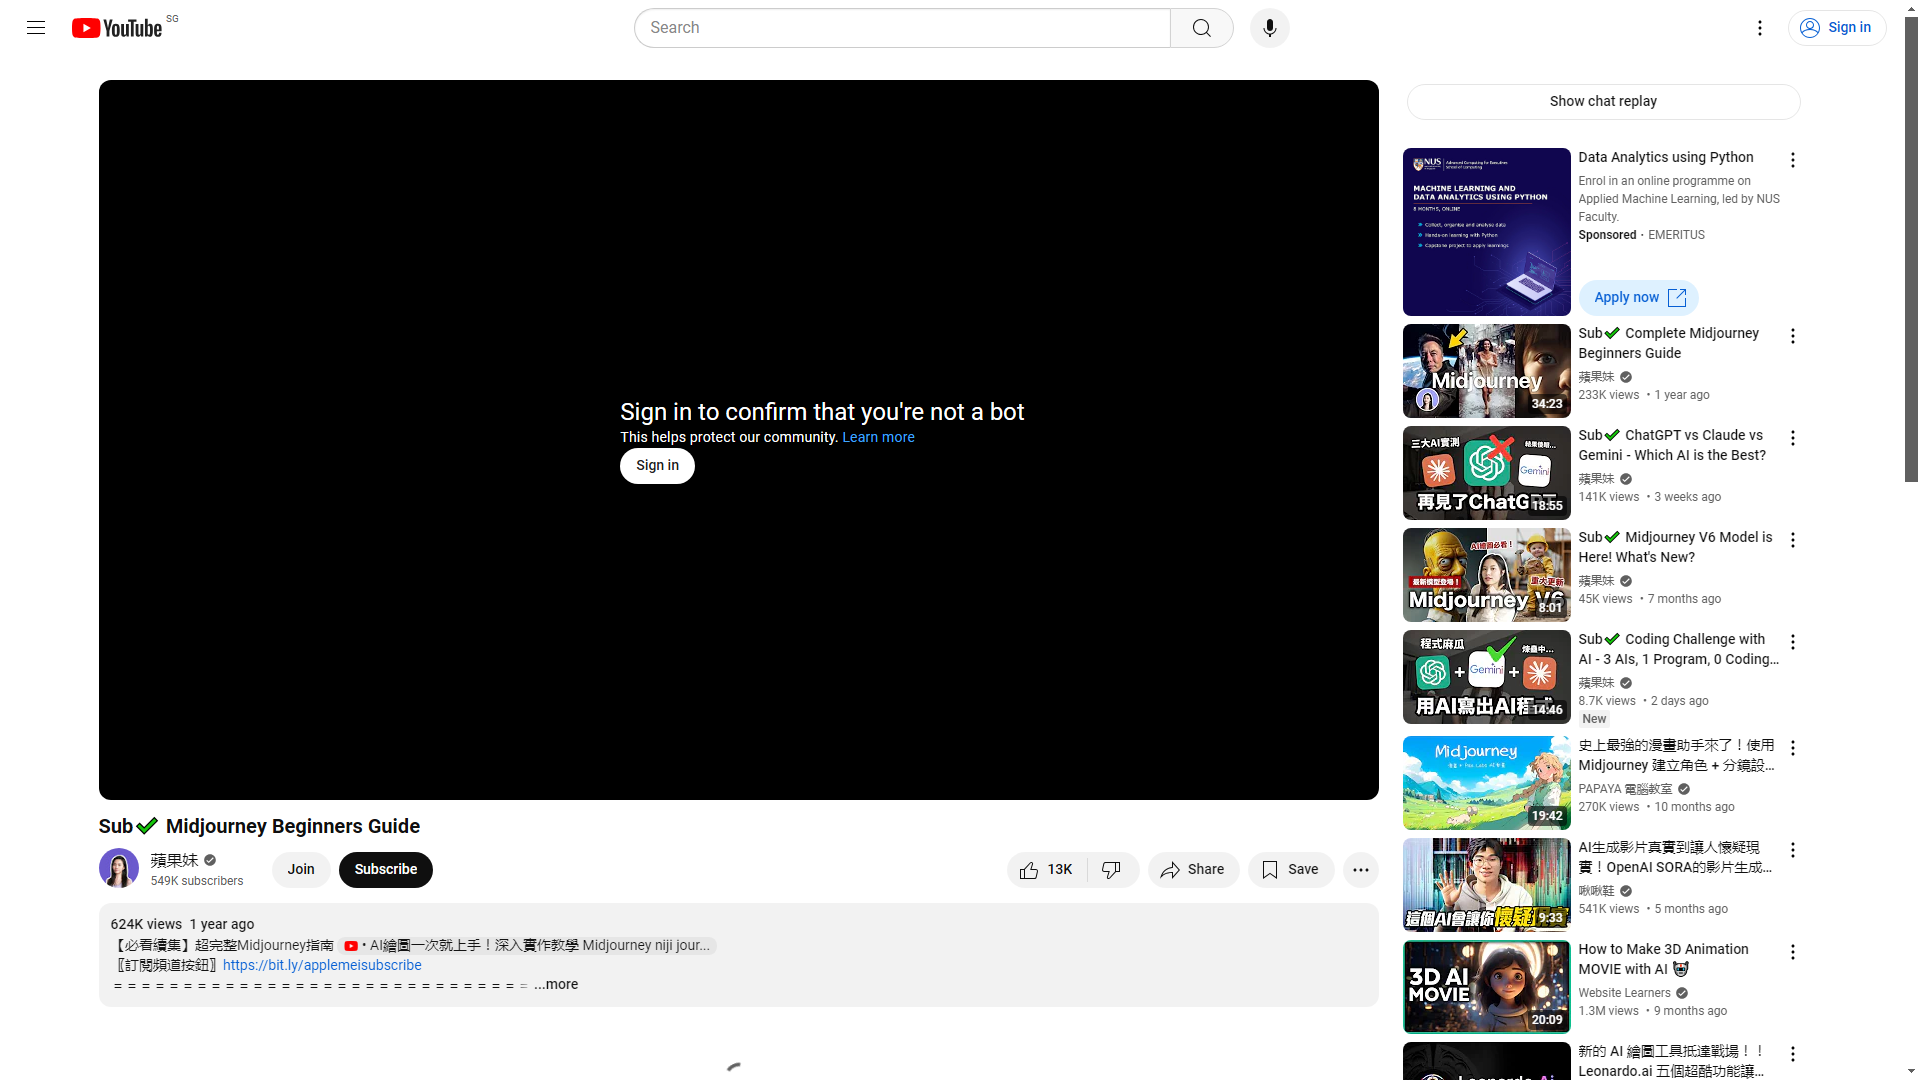Screen dimensions: 1920x1080
Task: Open the linked video chip in description
Action: pyautogui.click(x=527, y=946)
